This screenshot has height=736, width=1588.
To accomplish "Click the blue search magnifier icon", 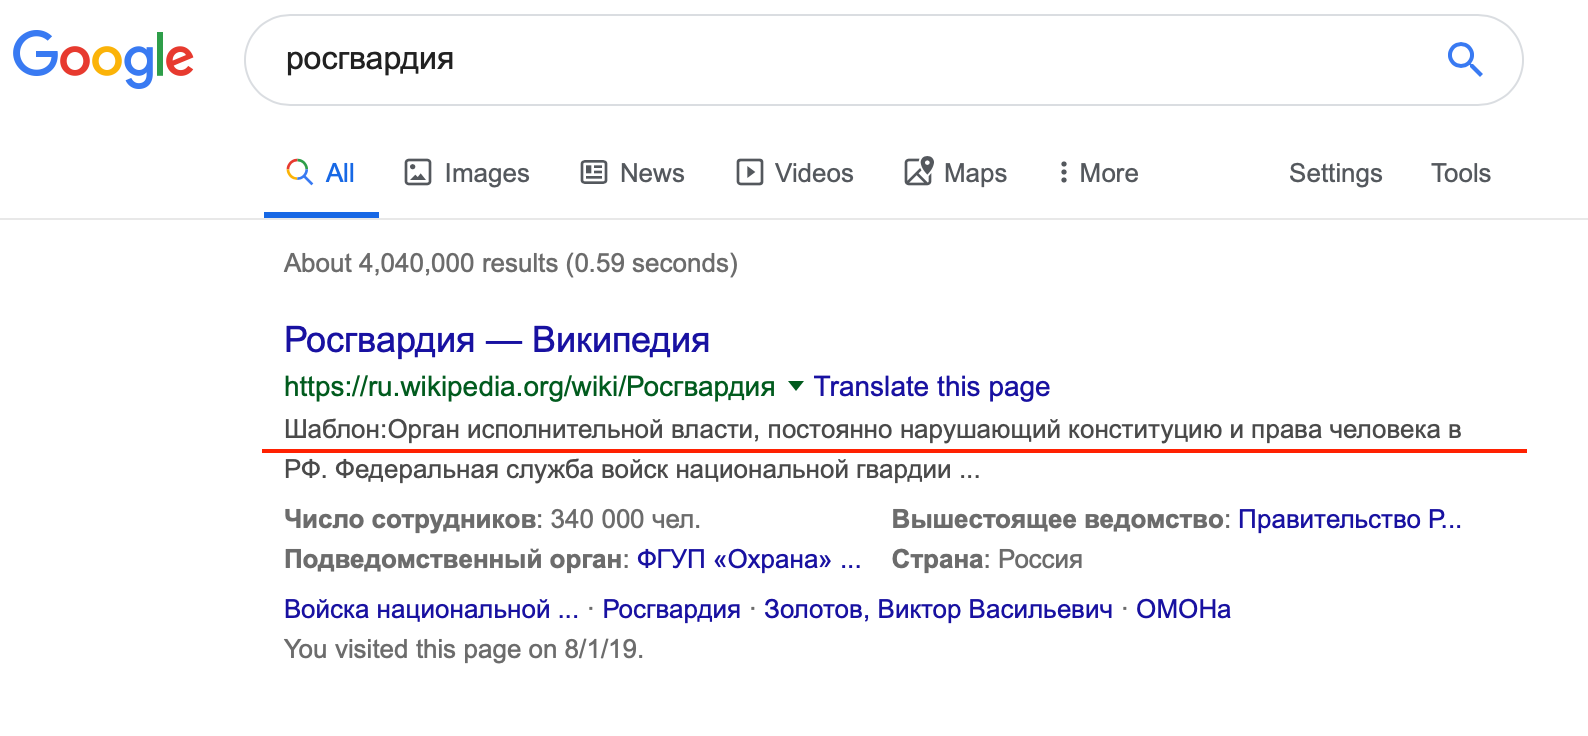I will click(1465, 60).
